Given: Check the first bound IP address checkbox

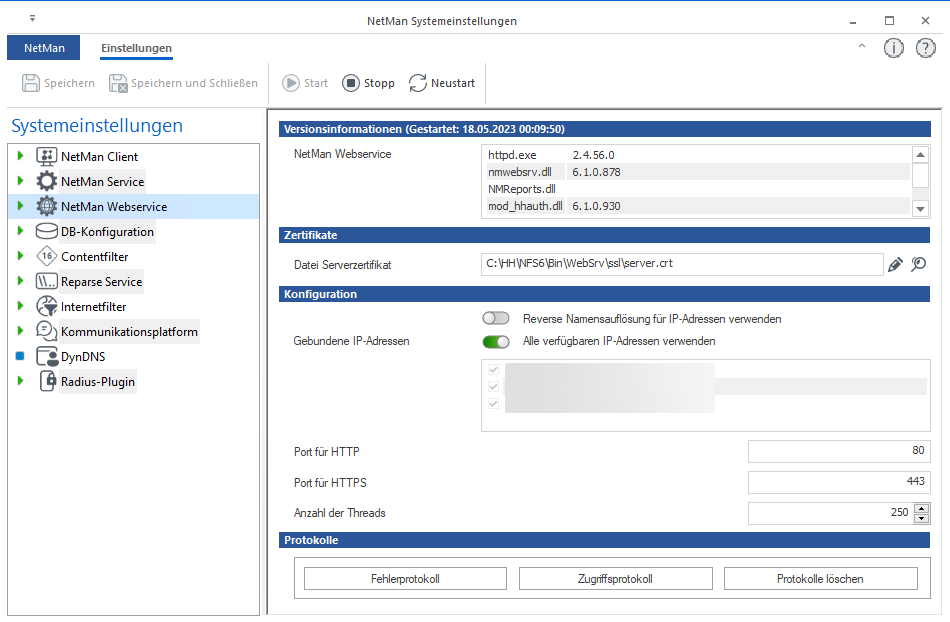Looking at the screenshot, I should [x=493, y=369].
